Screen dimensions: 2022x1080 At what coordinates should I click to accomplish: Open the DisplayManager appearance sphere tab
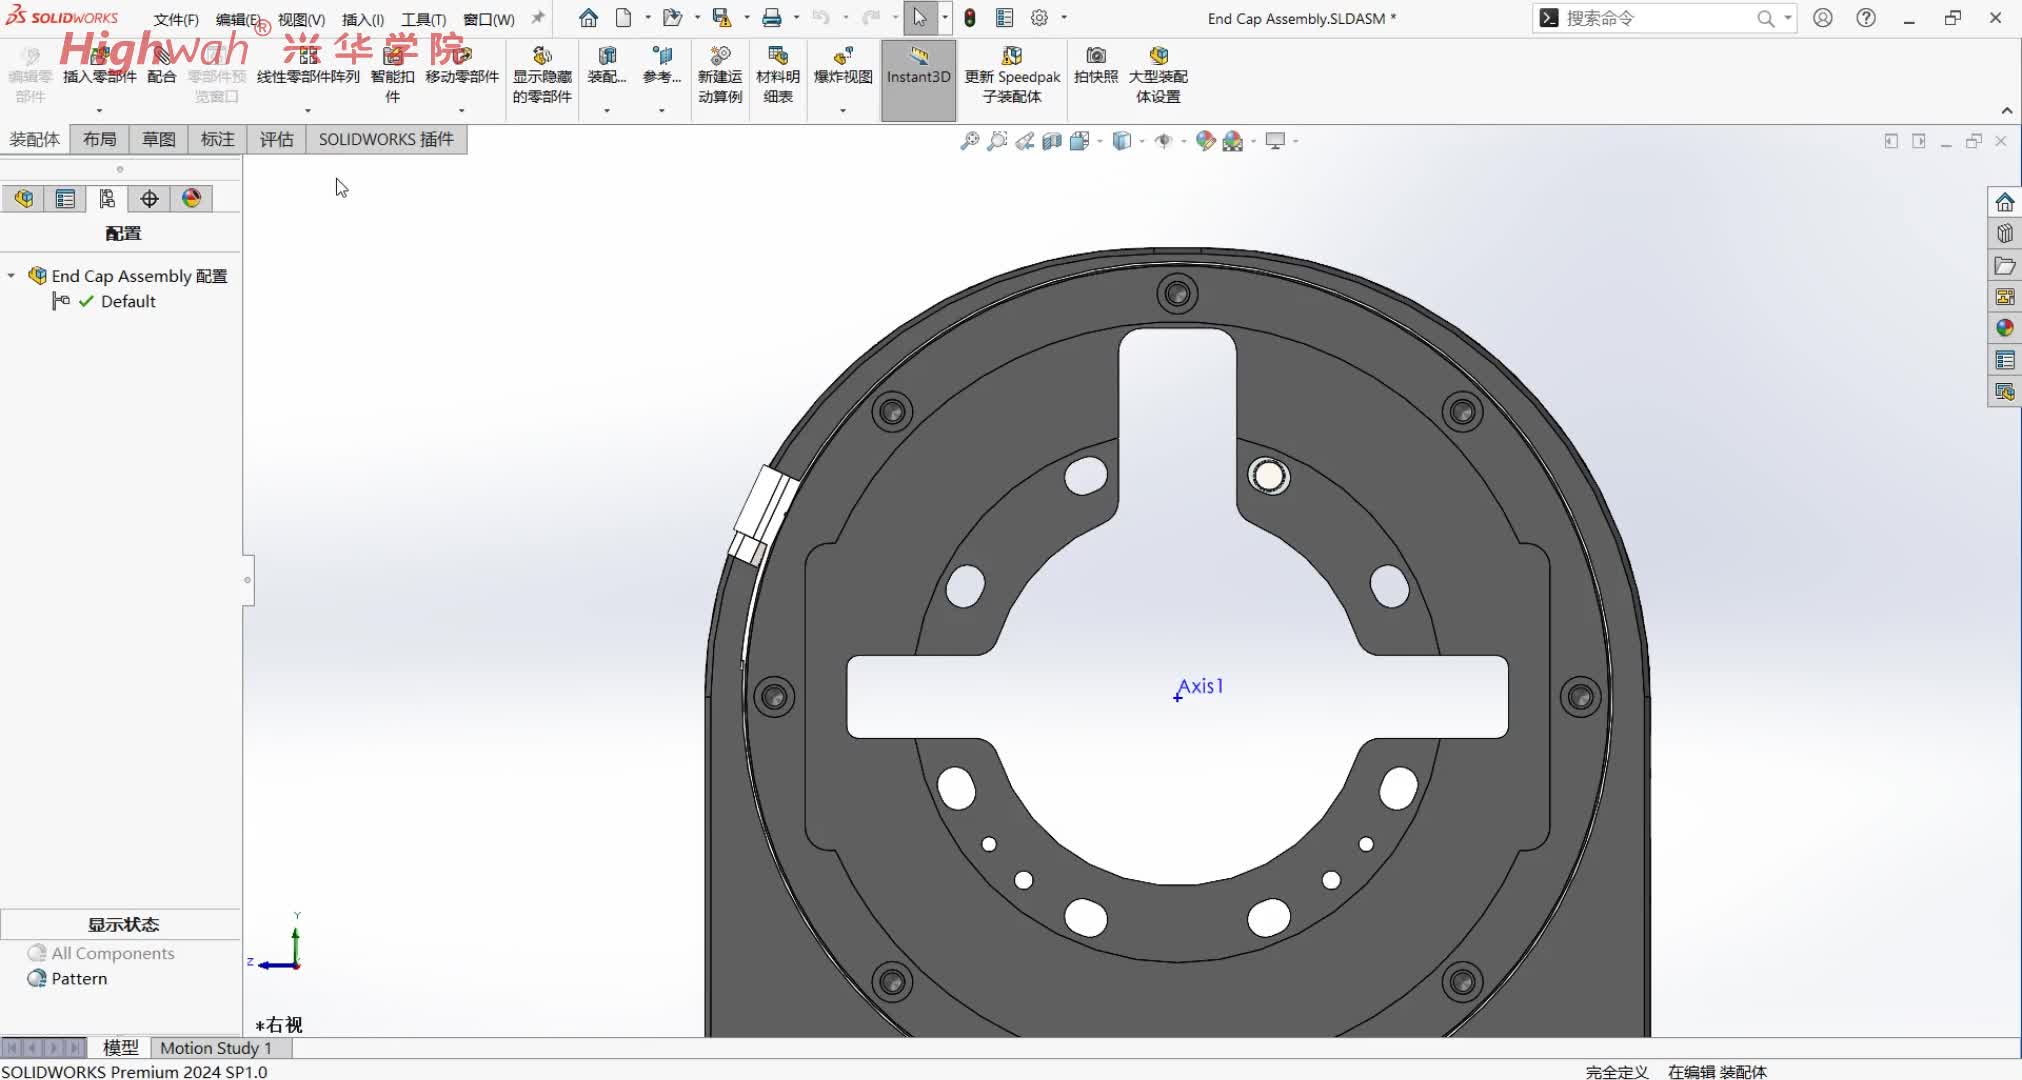pyautogui.click(x=191, y=199)
